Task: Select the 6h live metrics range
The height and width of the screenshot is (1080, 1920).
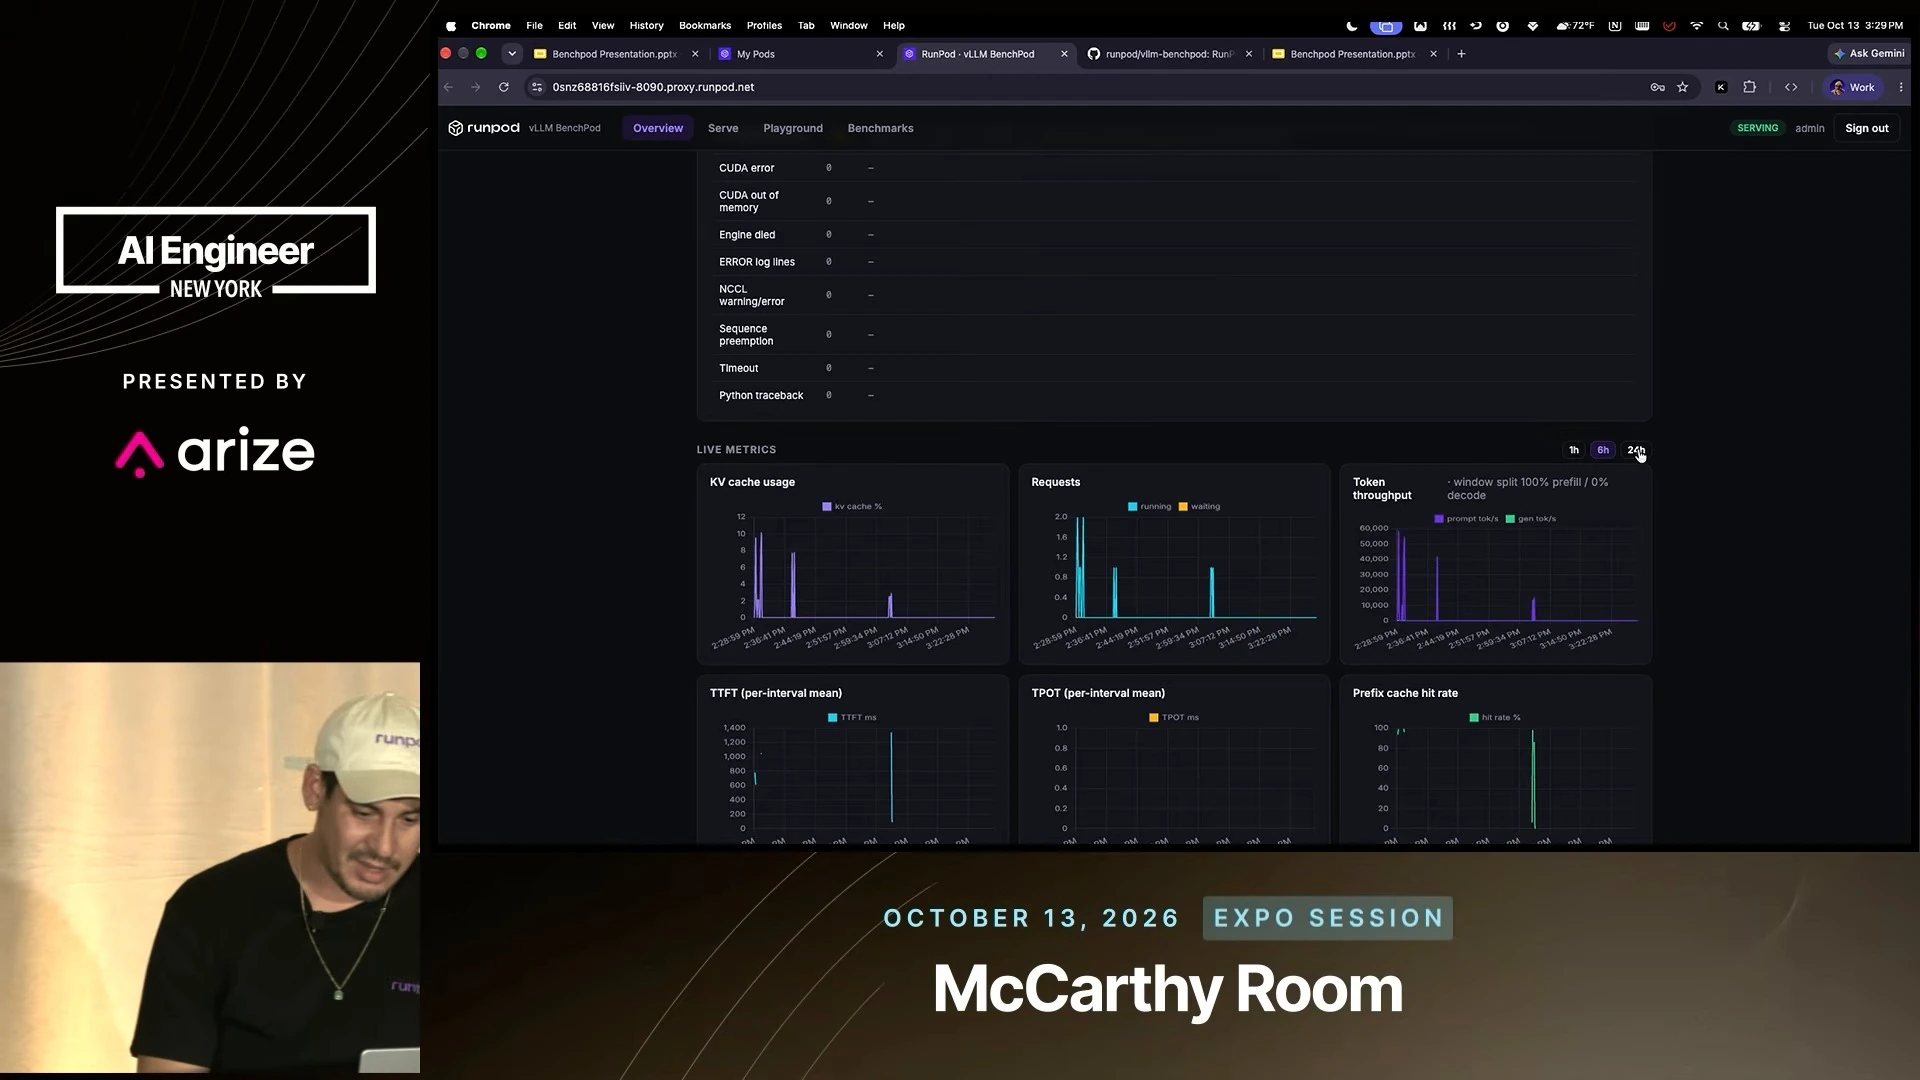Action: coord(1603,450)
